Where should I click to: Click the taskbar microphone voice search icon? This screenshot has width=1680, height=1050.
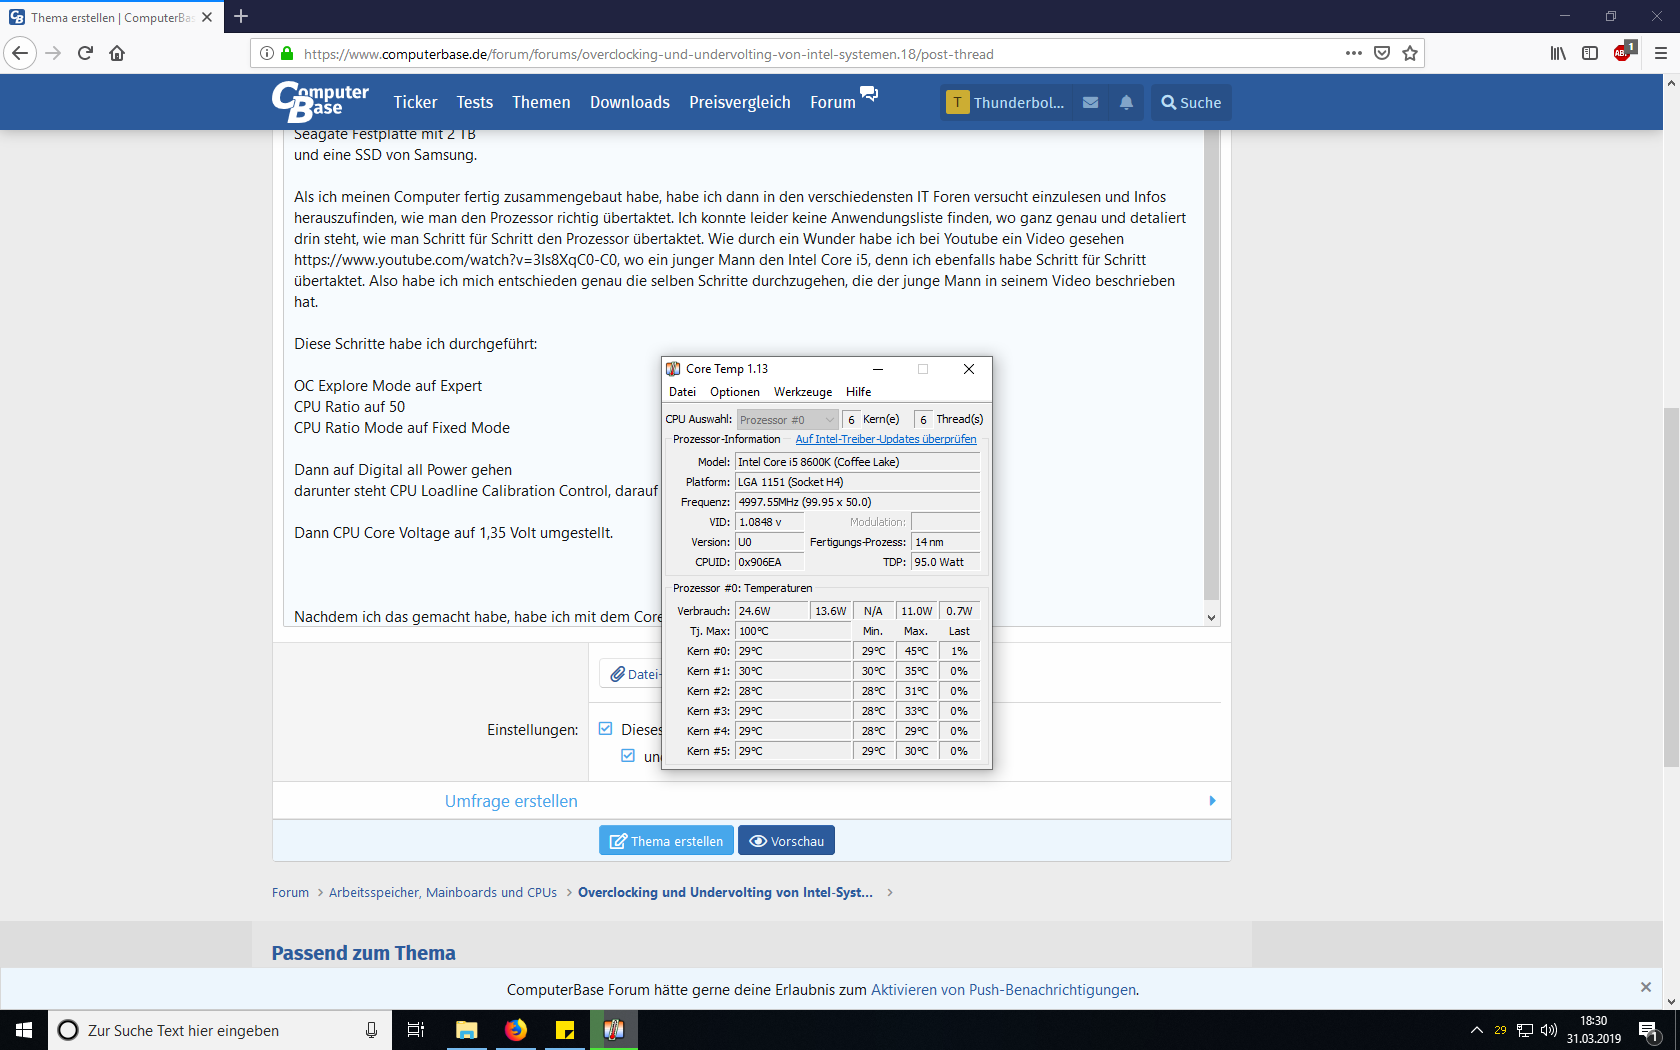coord(371,1030)
